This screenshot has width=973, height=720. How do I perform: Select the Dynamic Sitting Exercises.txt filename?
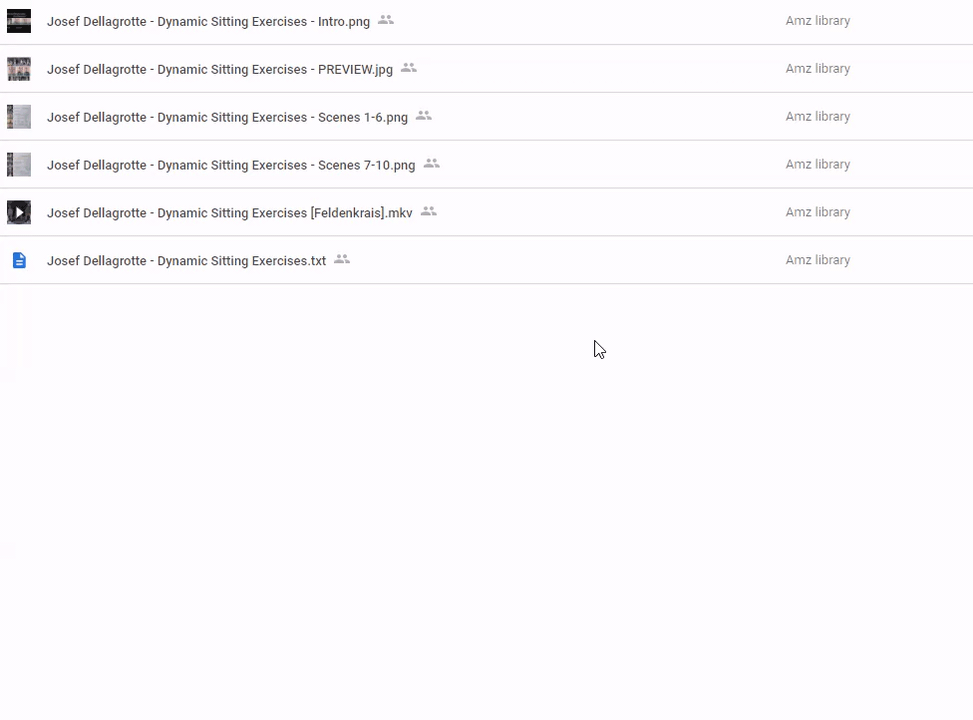[x=186, y=261]
